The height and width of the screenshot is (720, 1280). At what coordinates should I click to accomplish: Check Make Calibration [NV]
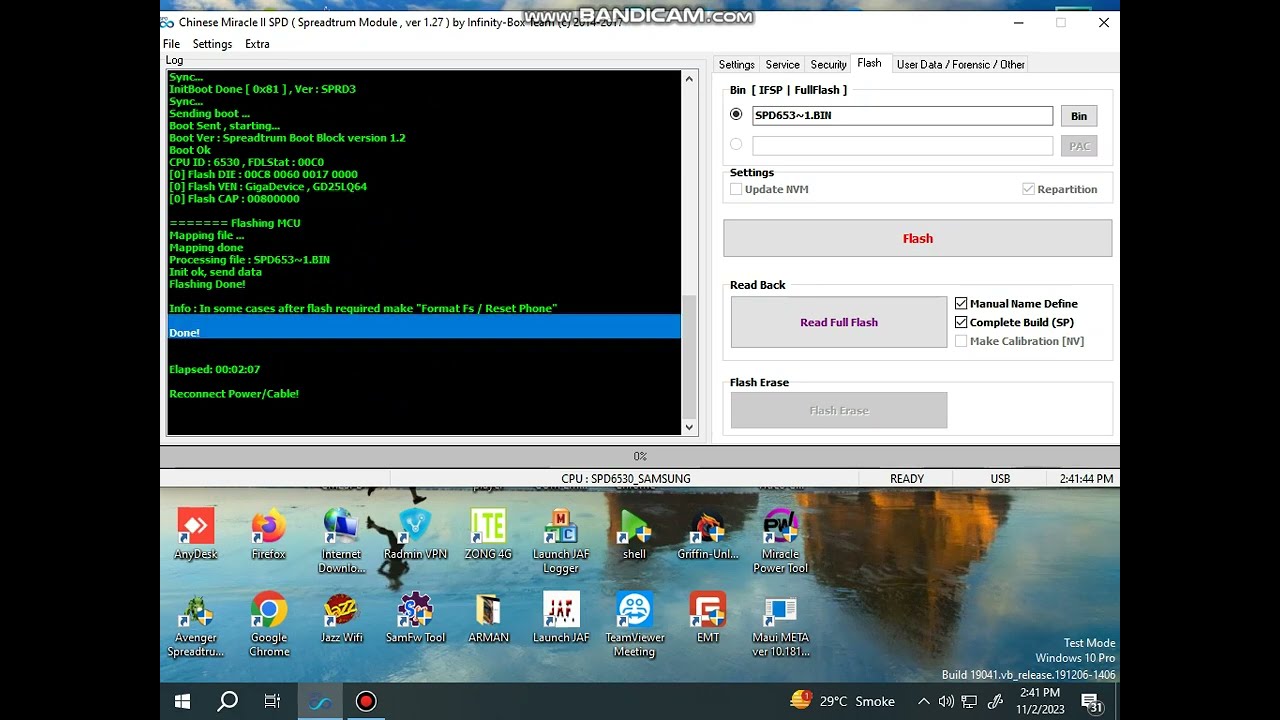[961, 341]
